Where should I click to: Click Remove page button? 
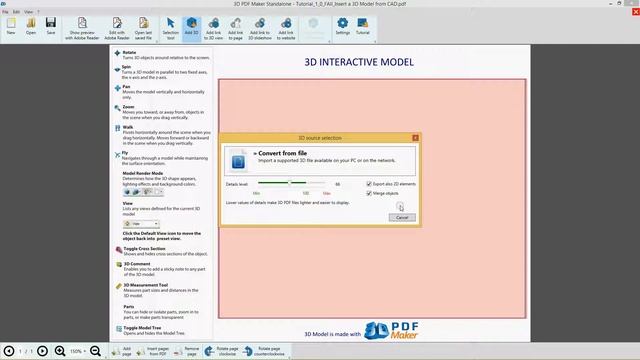(x=187, y=351)
